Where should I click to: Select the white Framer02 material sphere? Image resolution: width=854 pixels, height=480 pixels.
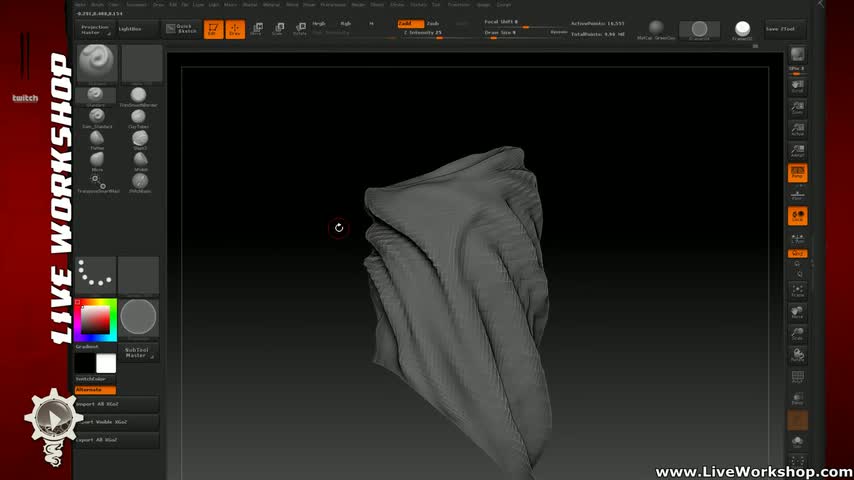(x=742, y=30)
